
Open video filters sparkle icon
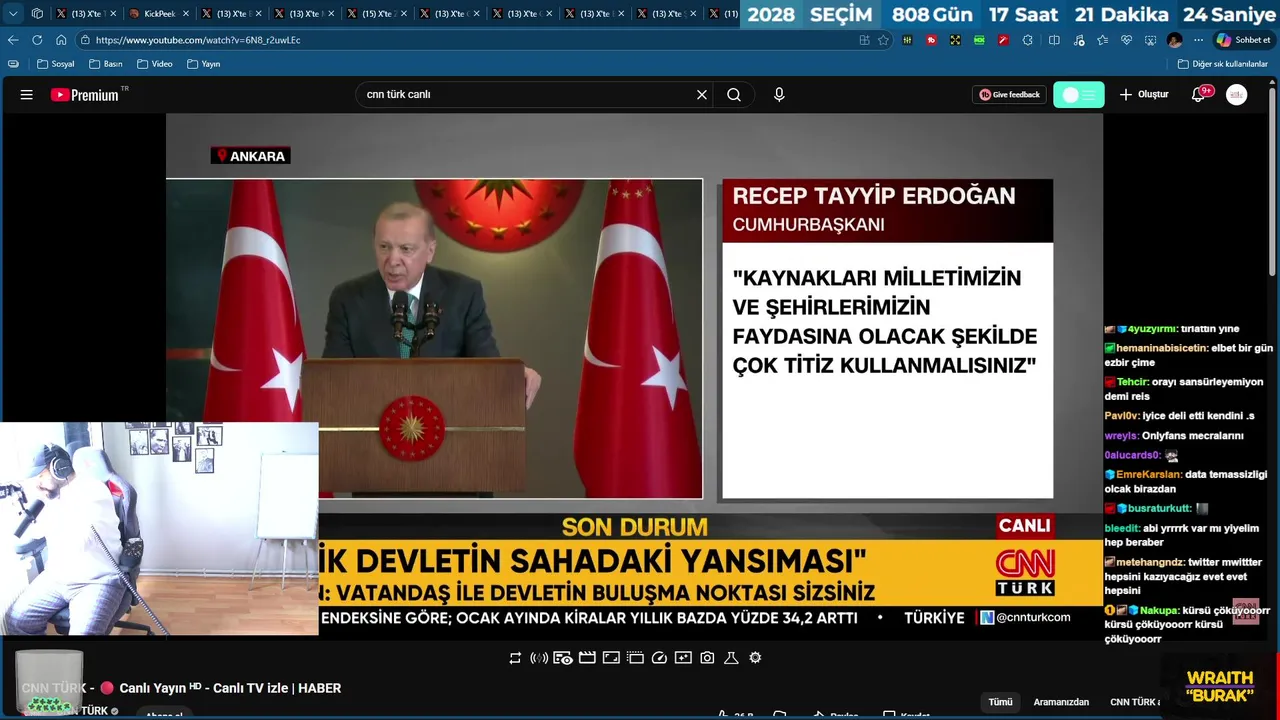pos(683,658)
